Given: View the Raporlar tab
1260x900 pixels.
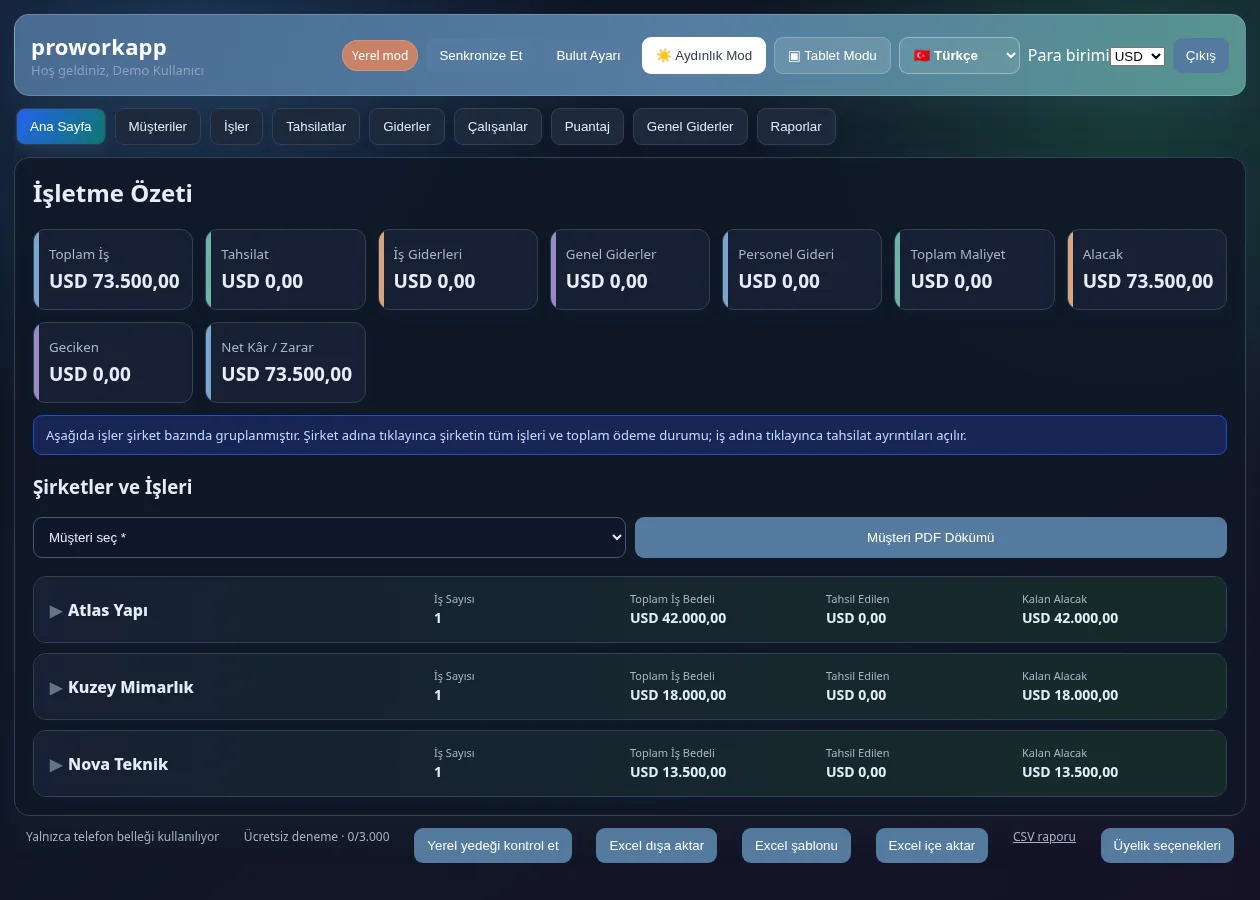Looking at the screenshot, I should (796, 127).
